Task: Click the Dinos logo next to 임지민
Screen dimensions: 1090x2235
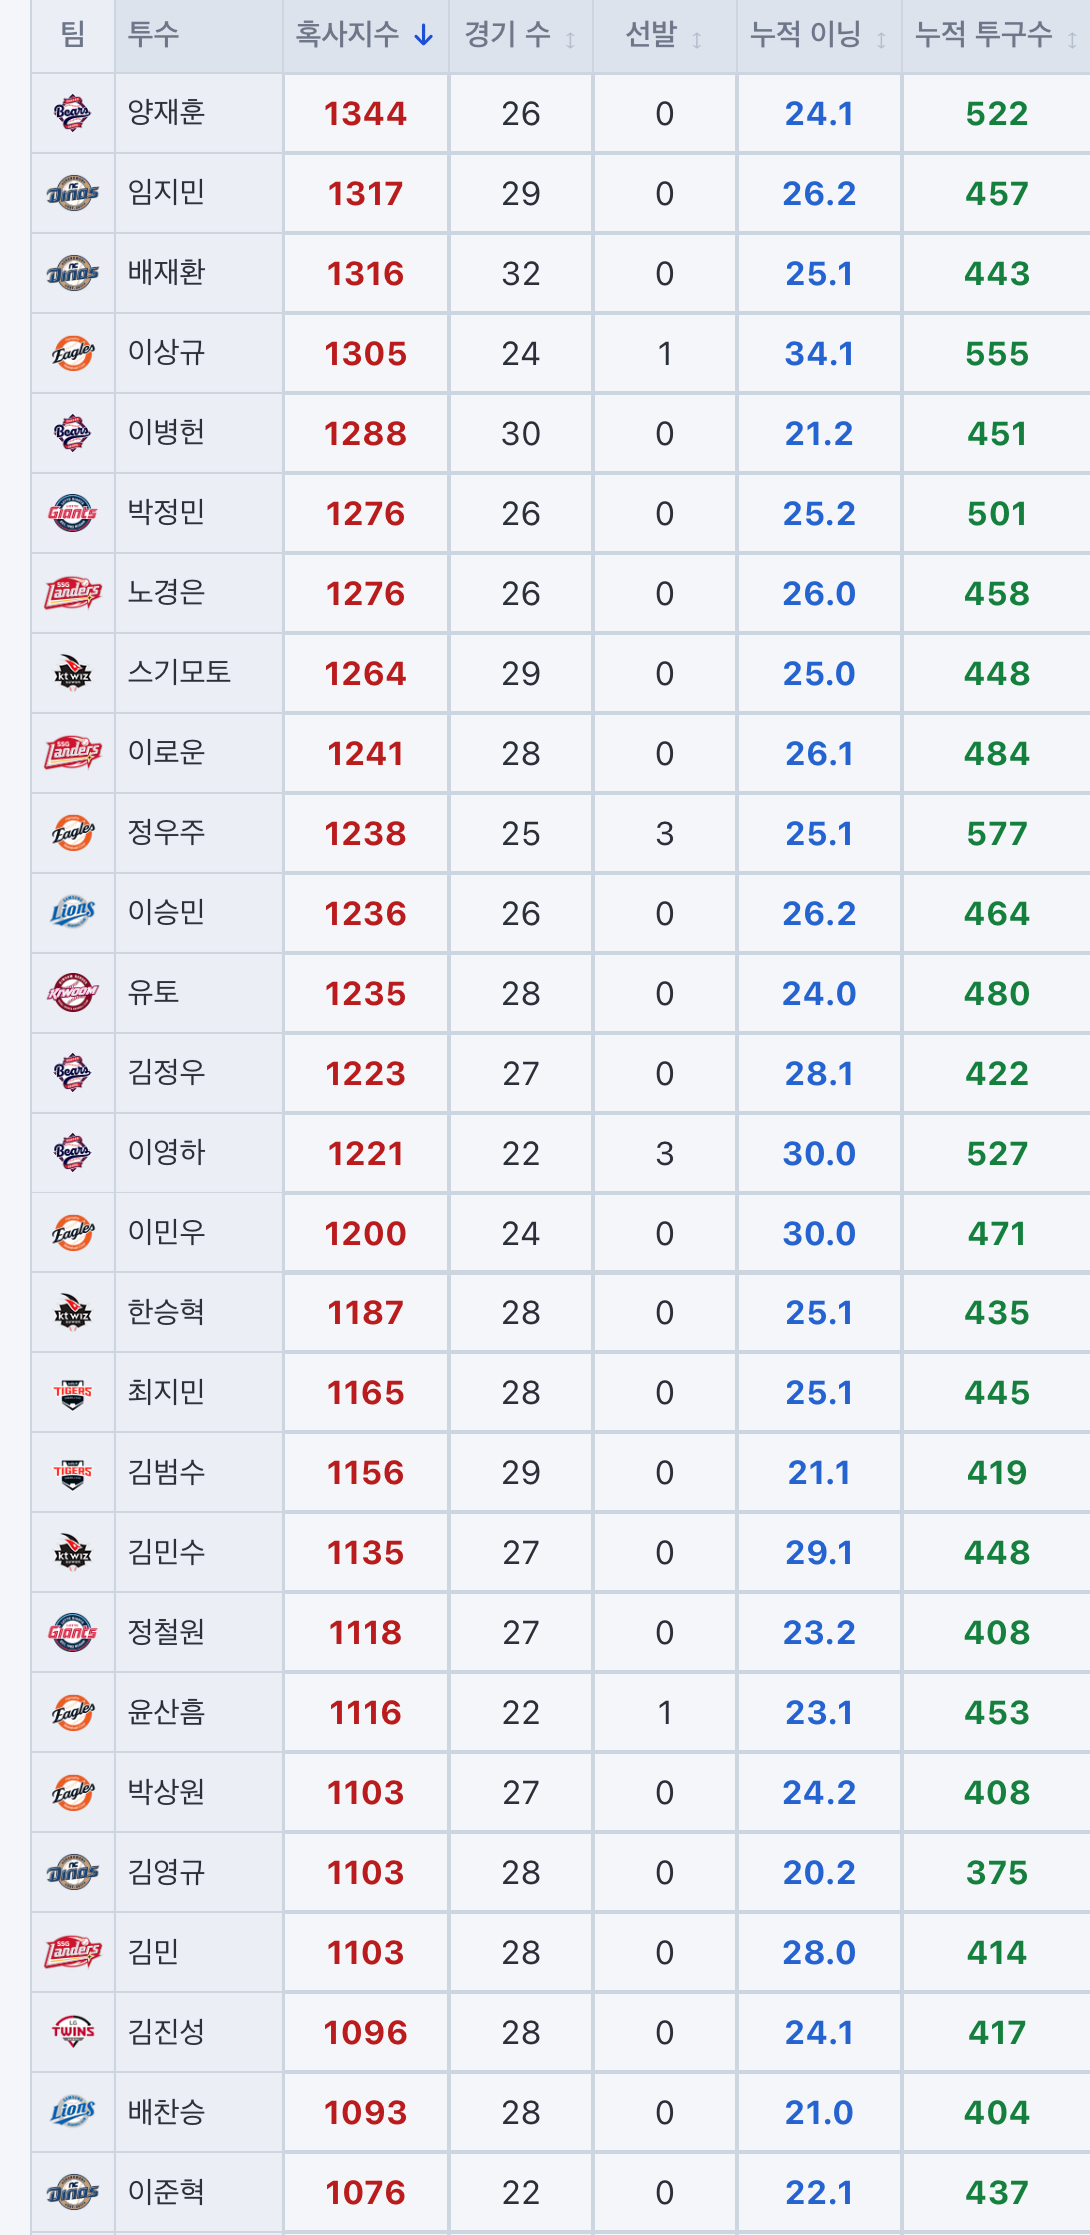Action: coord(73,193)
